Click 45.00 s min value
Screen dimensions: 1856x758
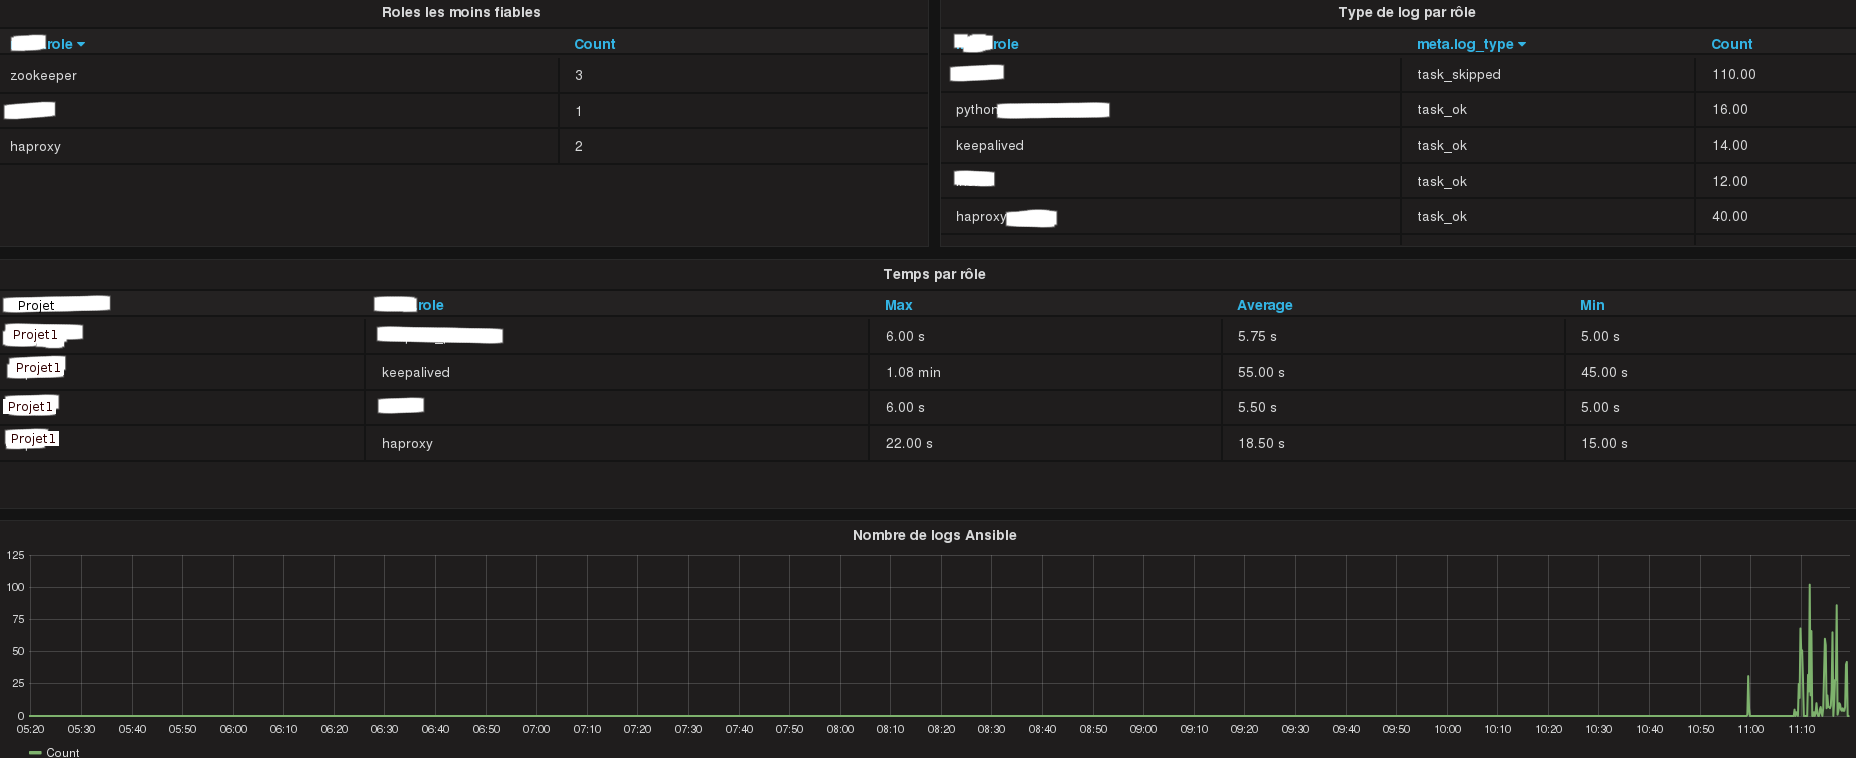[x=1603, y=372]
